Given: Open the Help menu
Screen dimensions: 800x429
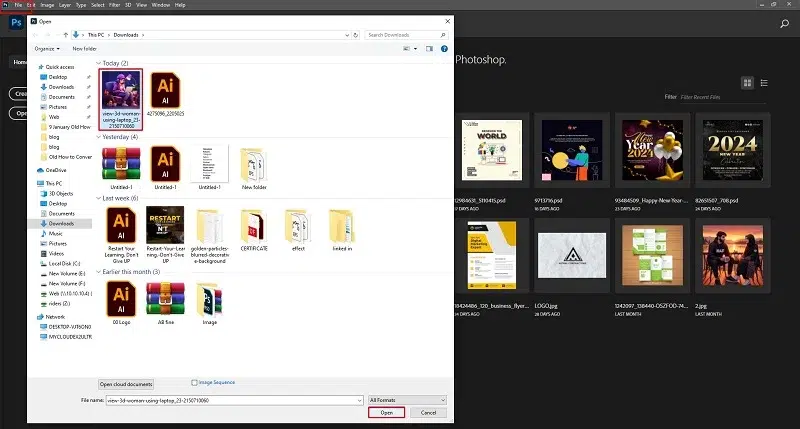Looking at the screenshot, I should 180,5.
